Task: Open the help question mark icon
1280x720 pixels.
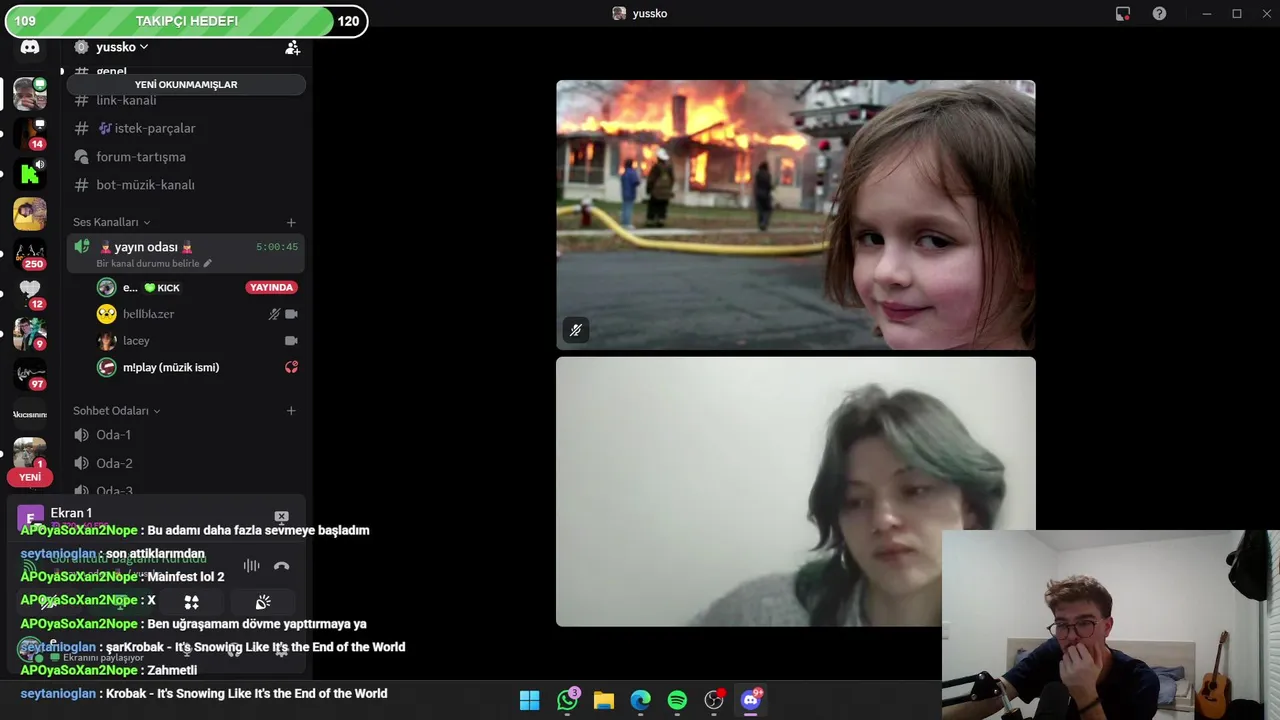Action: (1159, 14)
